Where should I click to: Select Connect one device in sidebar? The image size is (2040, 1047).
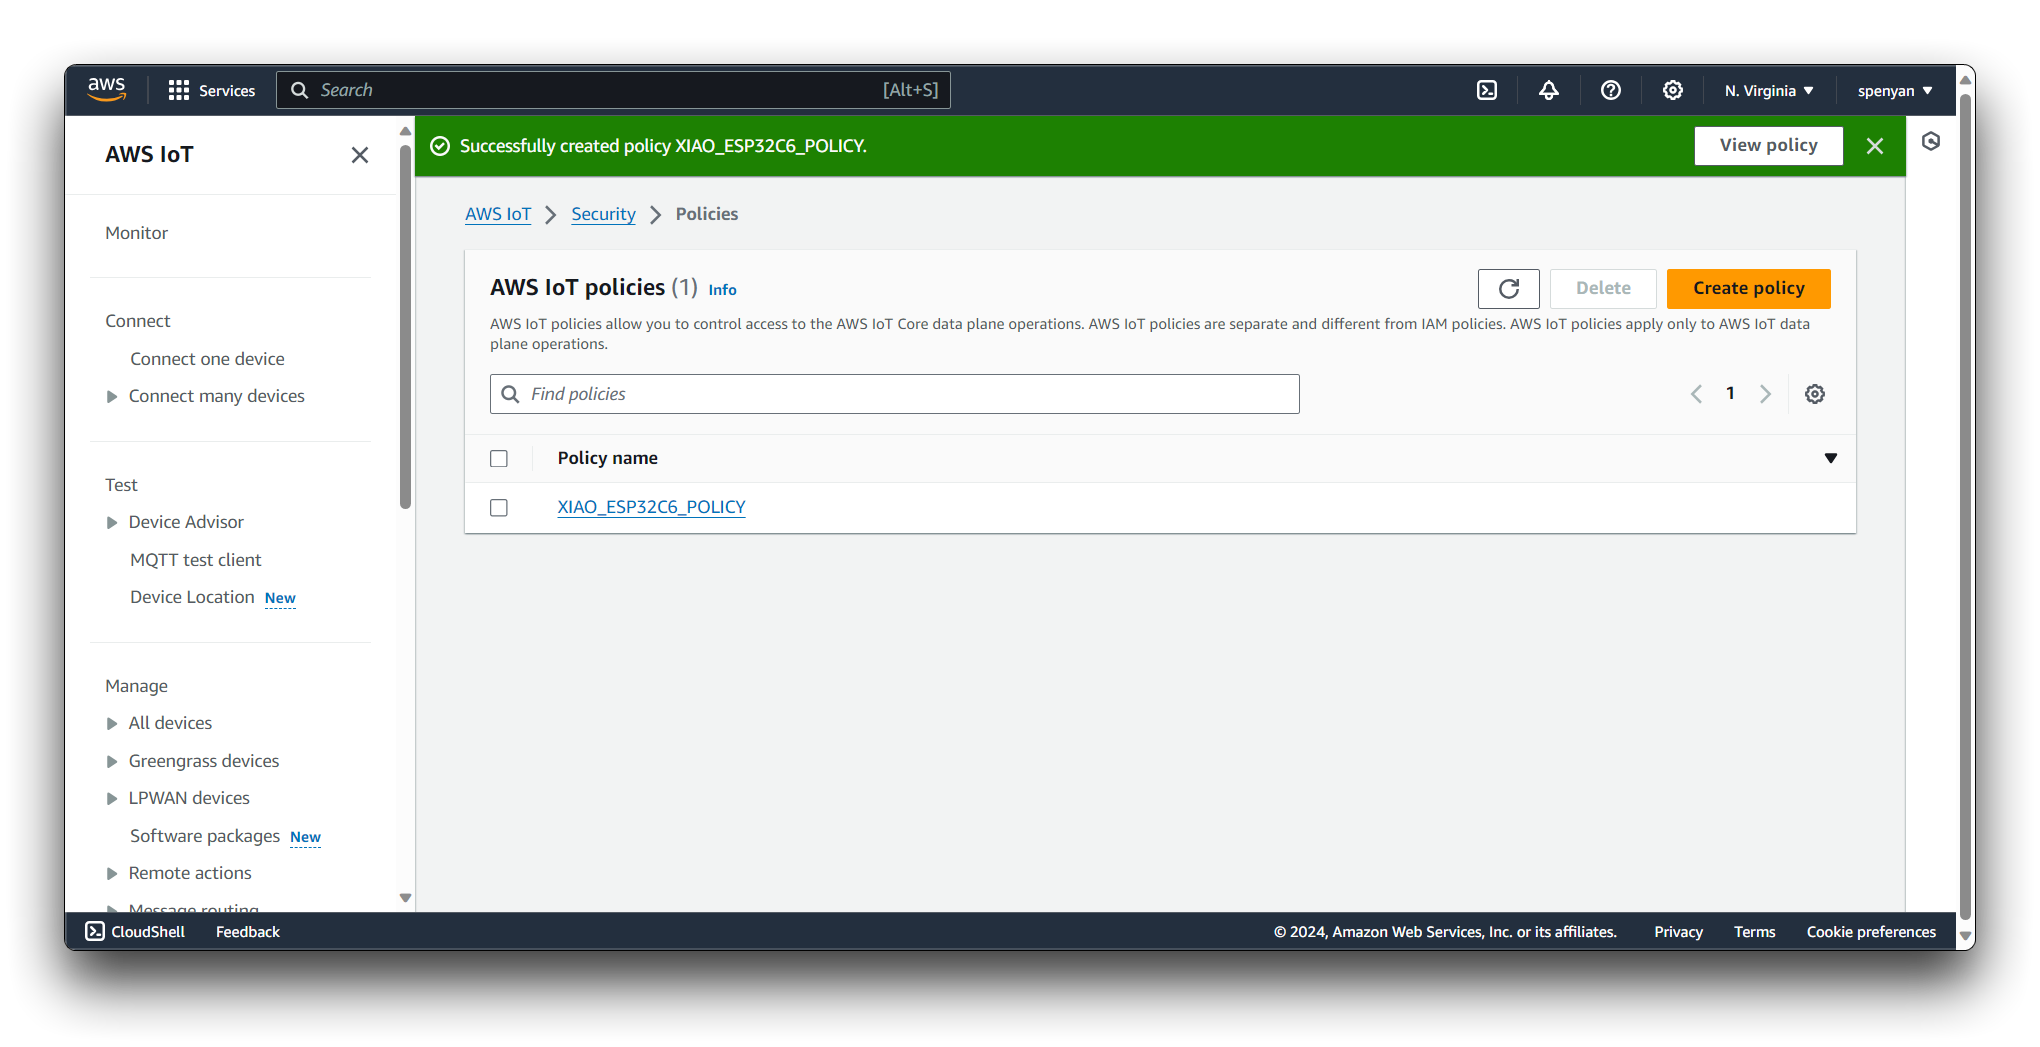tap(207, 359)
